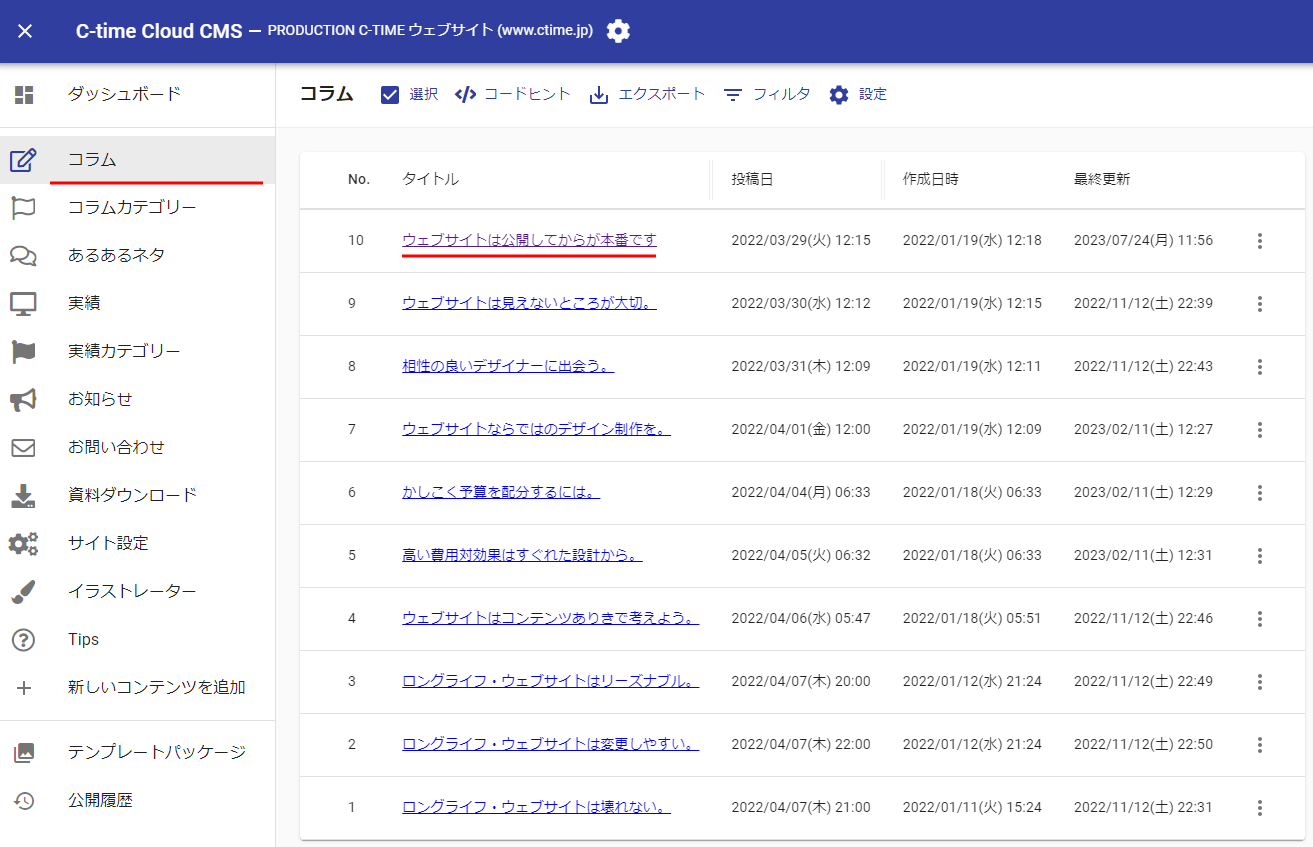
Task: Open more options menu for row 1
Action: (1260, 808)
